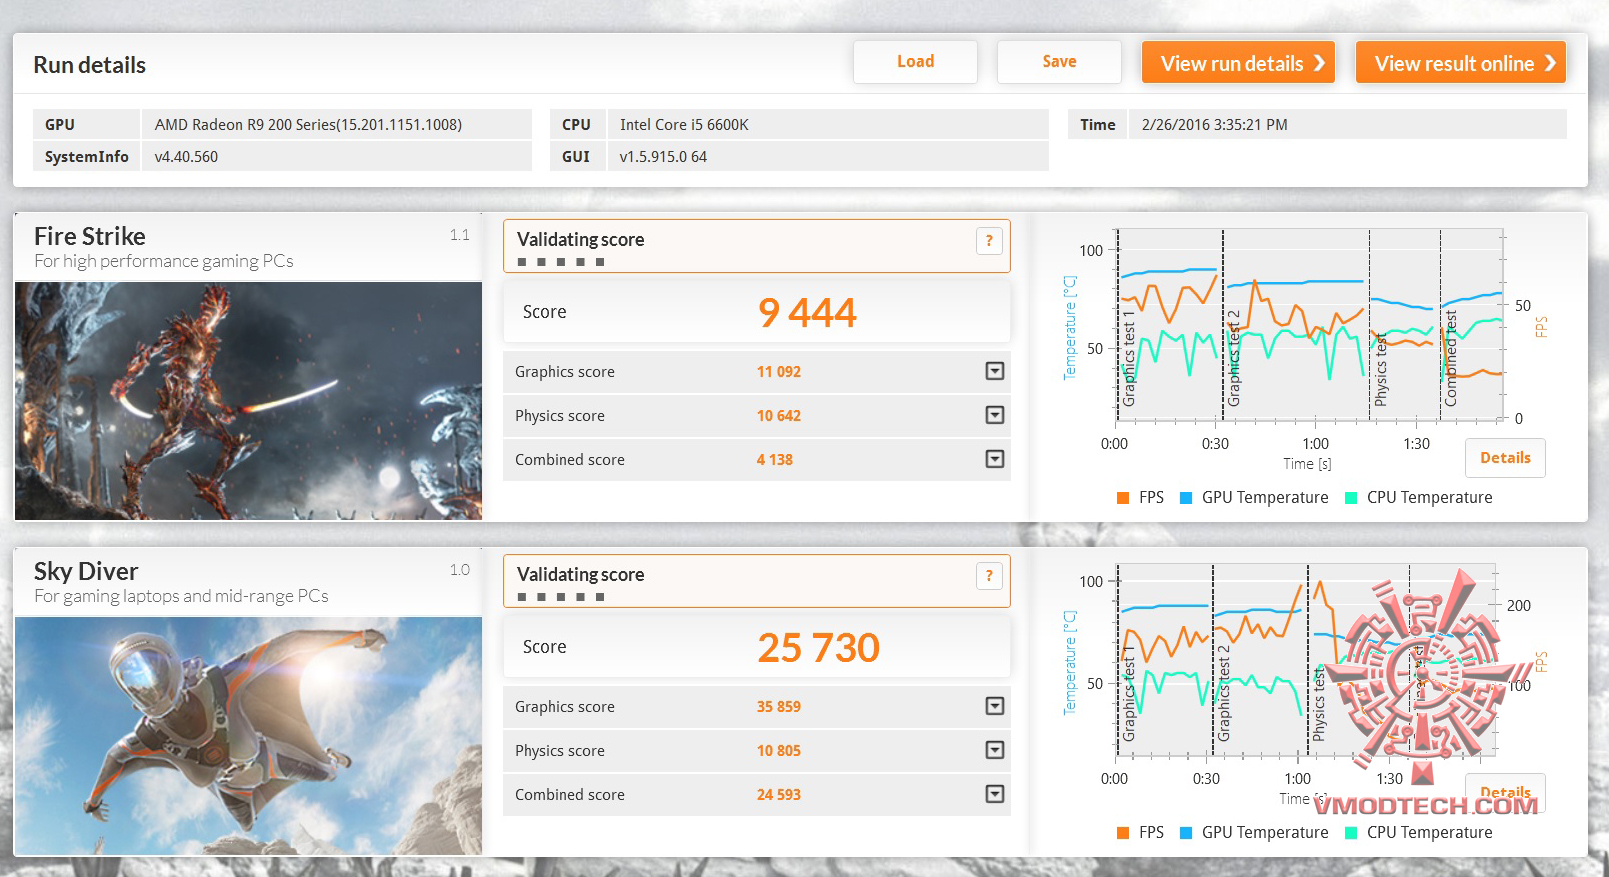Screen dimensions: 1609x877
Task: Select the run time 2/26/2016 3:35:21 PM
Action: pyautogui.click(x=1214, y=125)
